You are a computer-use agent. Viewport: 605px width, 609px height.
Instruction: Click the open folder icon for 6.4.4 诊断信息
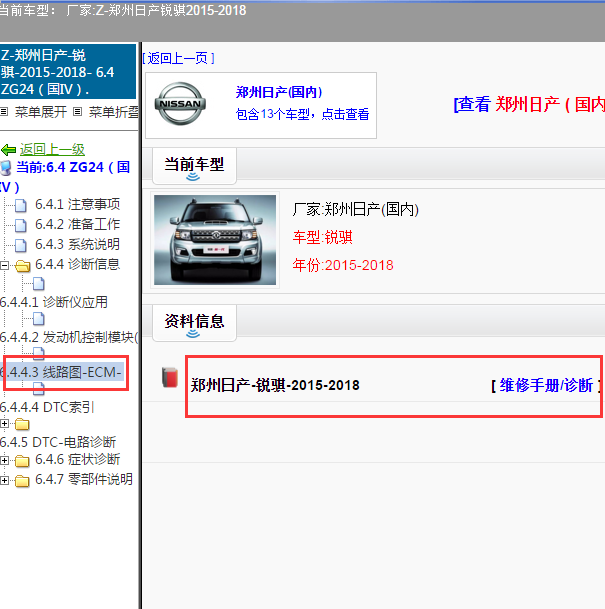coord(23,266)
